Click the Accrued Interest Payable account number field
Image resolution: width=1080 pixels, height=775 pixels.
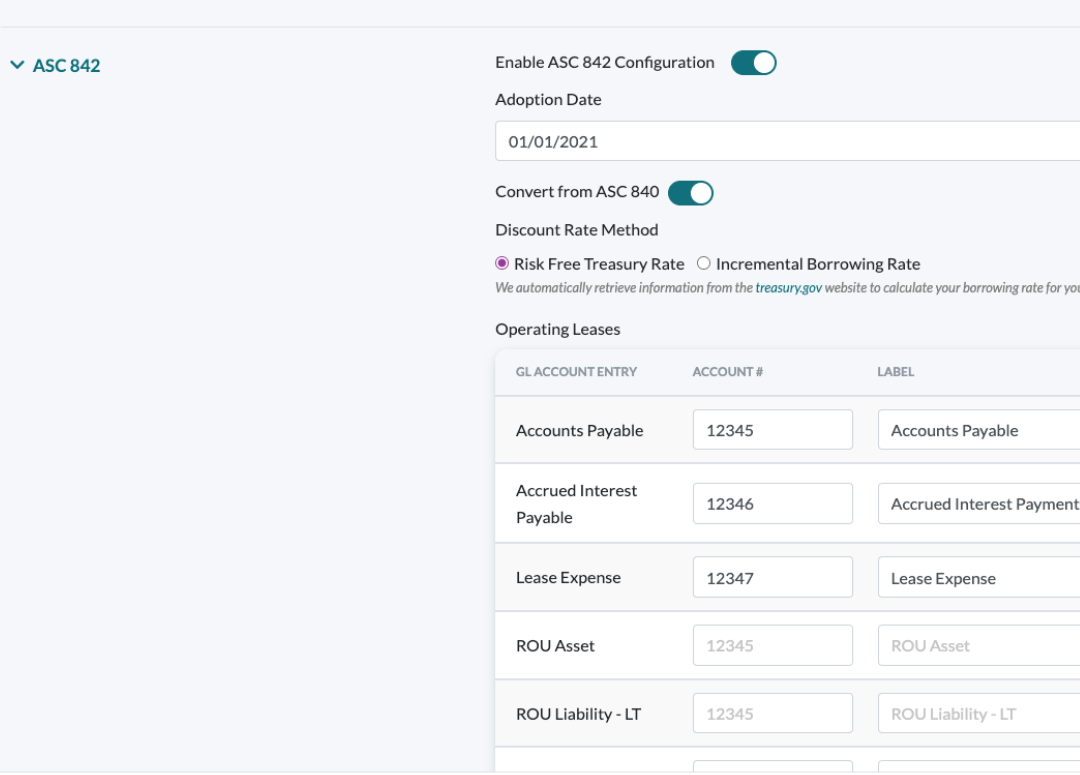pos(772,503)
